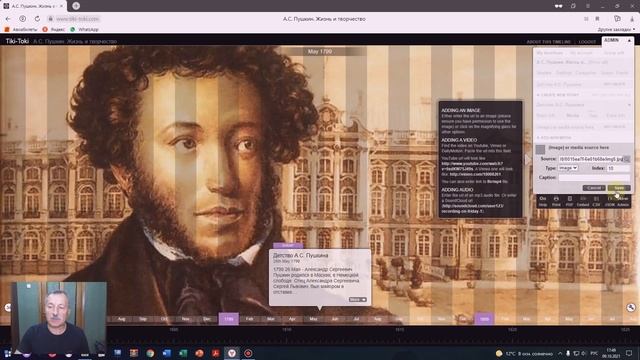This screenshot has width=640, height=360.
Task: Open the weather widget in taskbar
Action: tap(524, 353)
